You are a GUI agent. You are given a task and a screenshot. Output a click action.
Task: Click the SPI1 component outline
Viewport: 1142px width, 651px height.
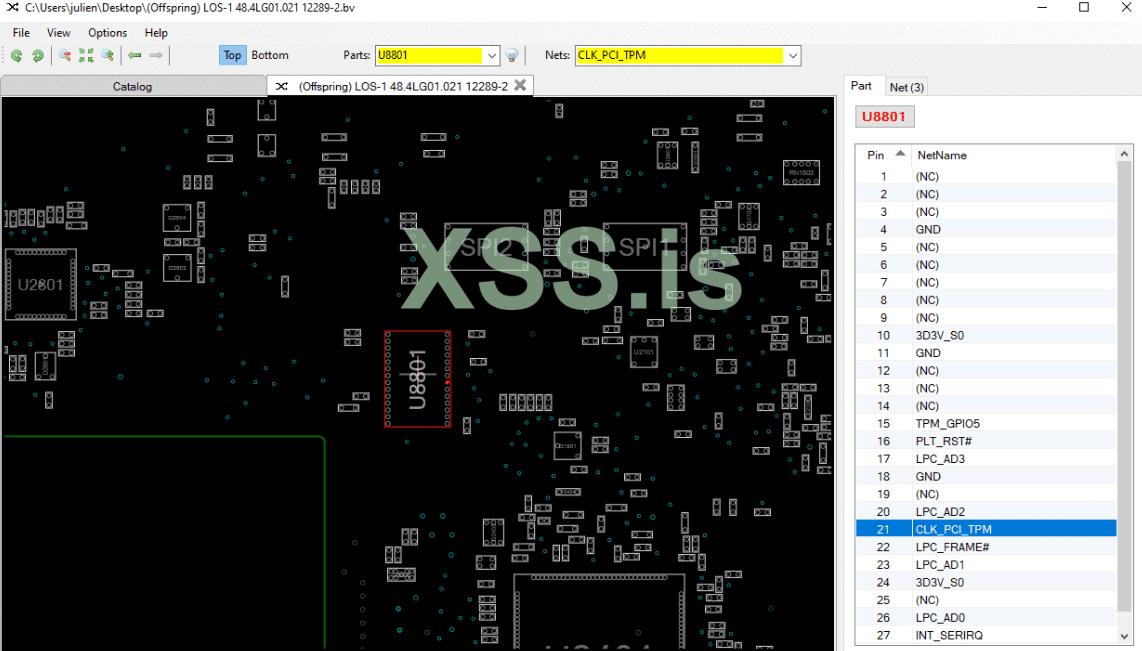(645, 247)
